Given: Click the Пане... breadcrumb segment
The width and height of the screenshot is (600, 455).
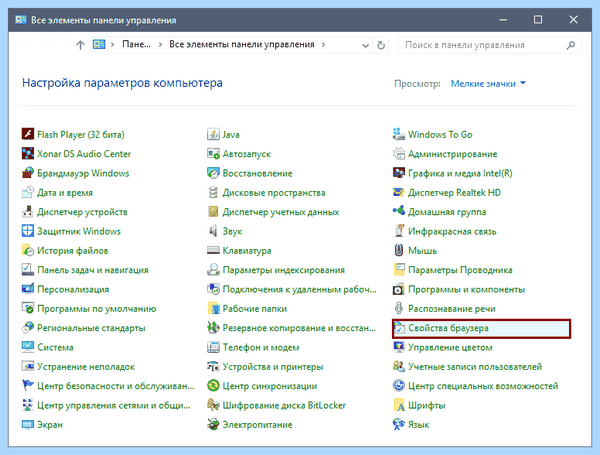Looking at the screenshot, I should [x=136, y=44].
